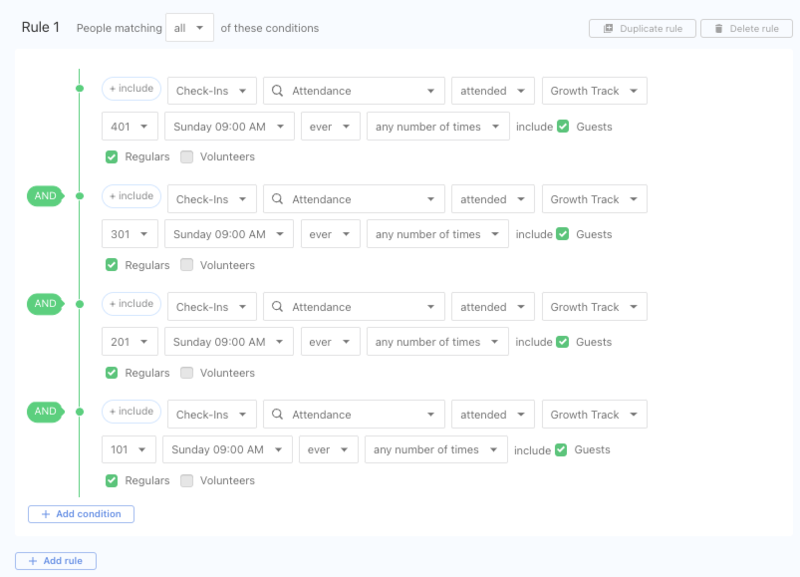Open the Check-Ins dropdown in last condition
The width and height of the screenshot is (800, 577).
(x=211, y=415)
